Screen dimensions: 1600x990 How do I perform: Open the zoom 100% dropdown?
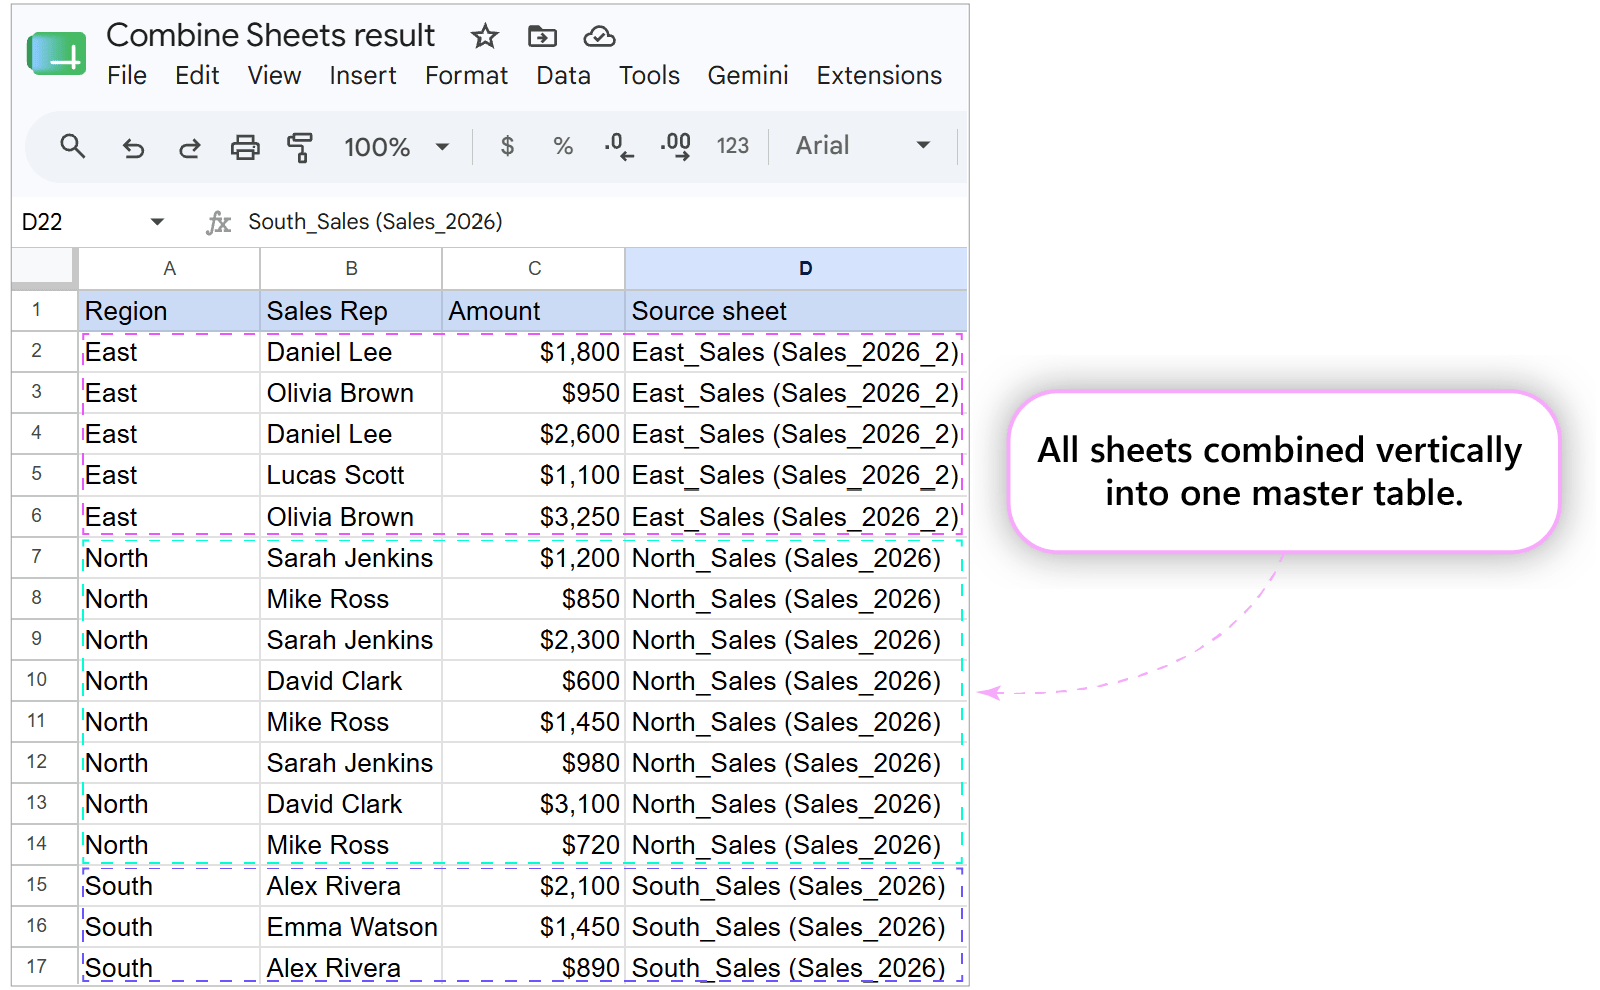click(x=396, y=147)
